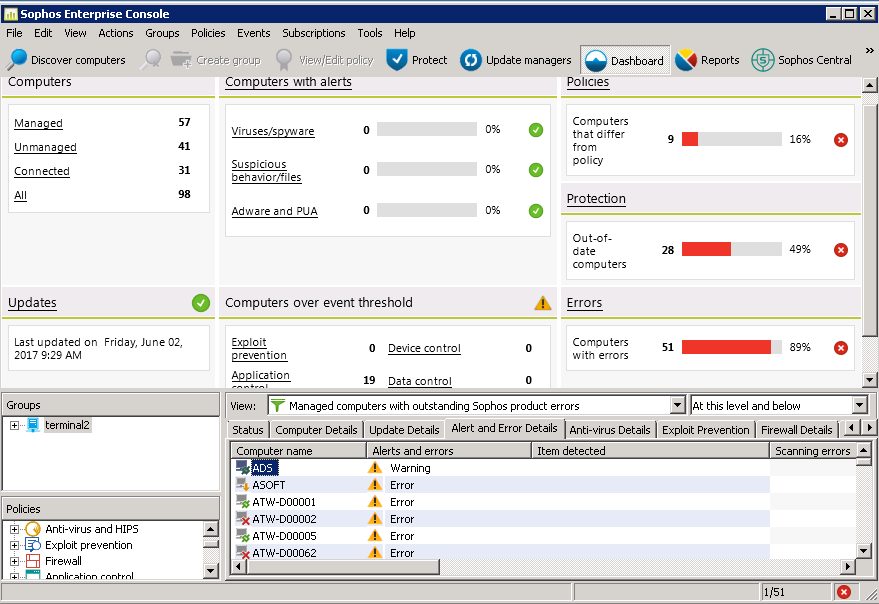Switch to the Update Details tab
The height and width of the screenshot is (604, 879).
[x=404, y=430]
